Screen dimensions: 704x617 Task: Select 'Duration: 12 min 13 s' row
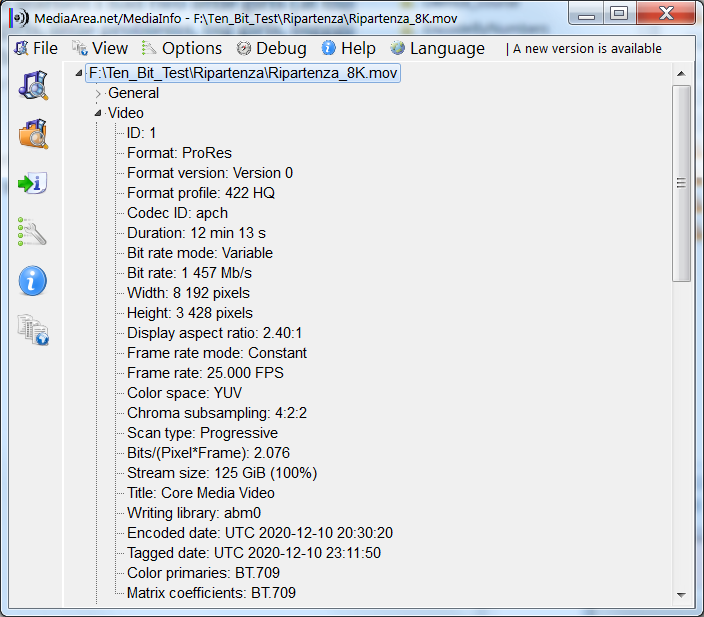click(196, 233)
